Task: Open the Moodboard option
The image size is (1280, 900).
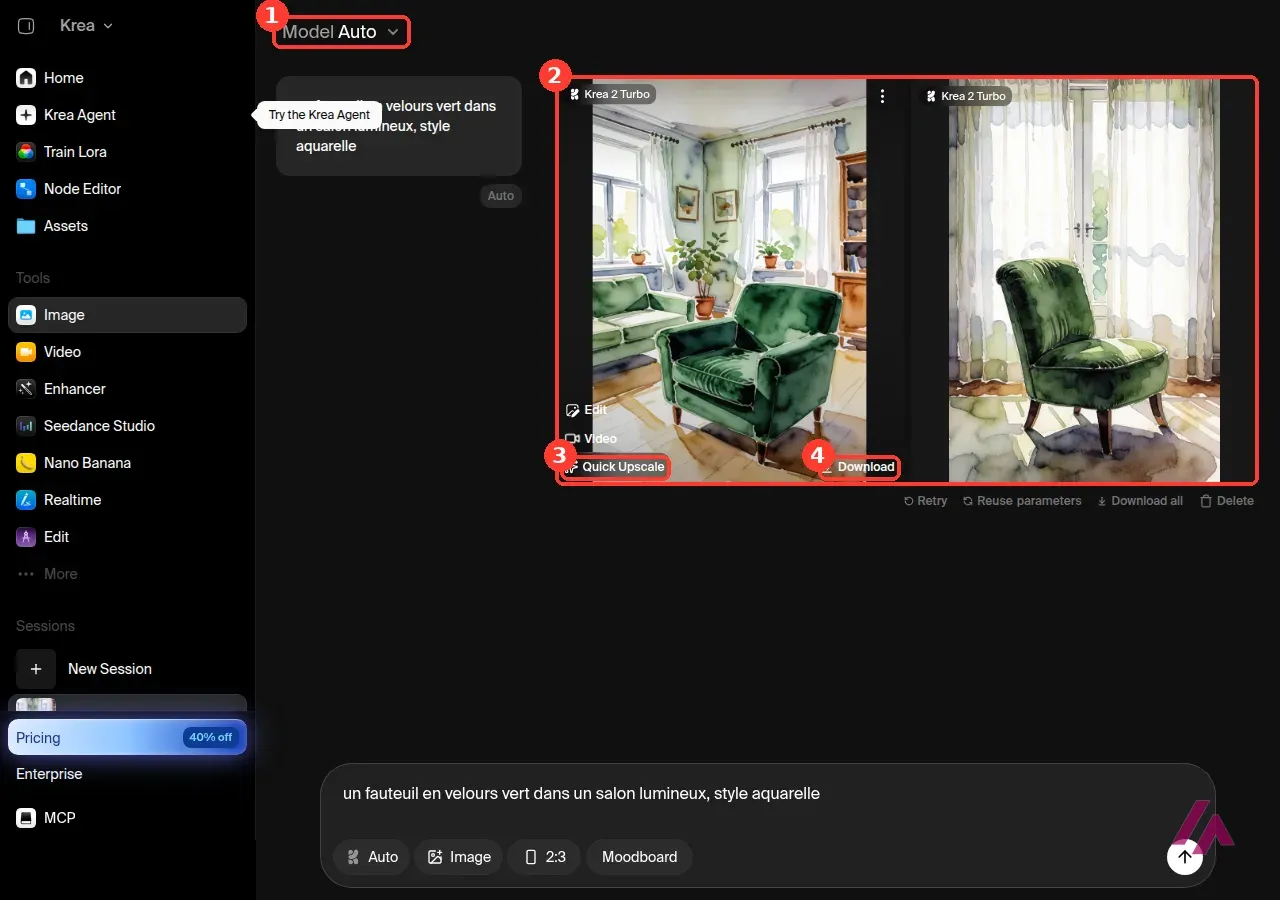Action: pyautogui.click(x=639, y=857)
